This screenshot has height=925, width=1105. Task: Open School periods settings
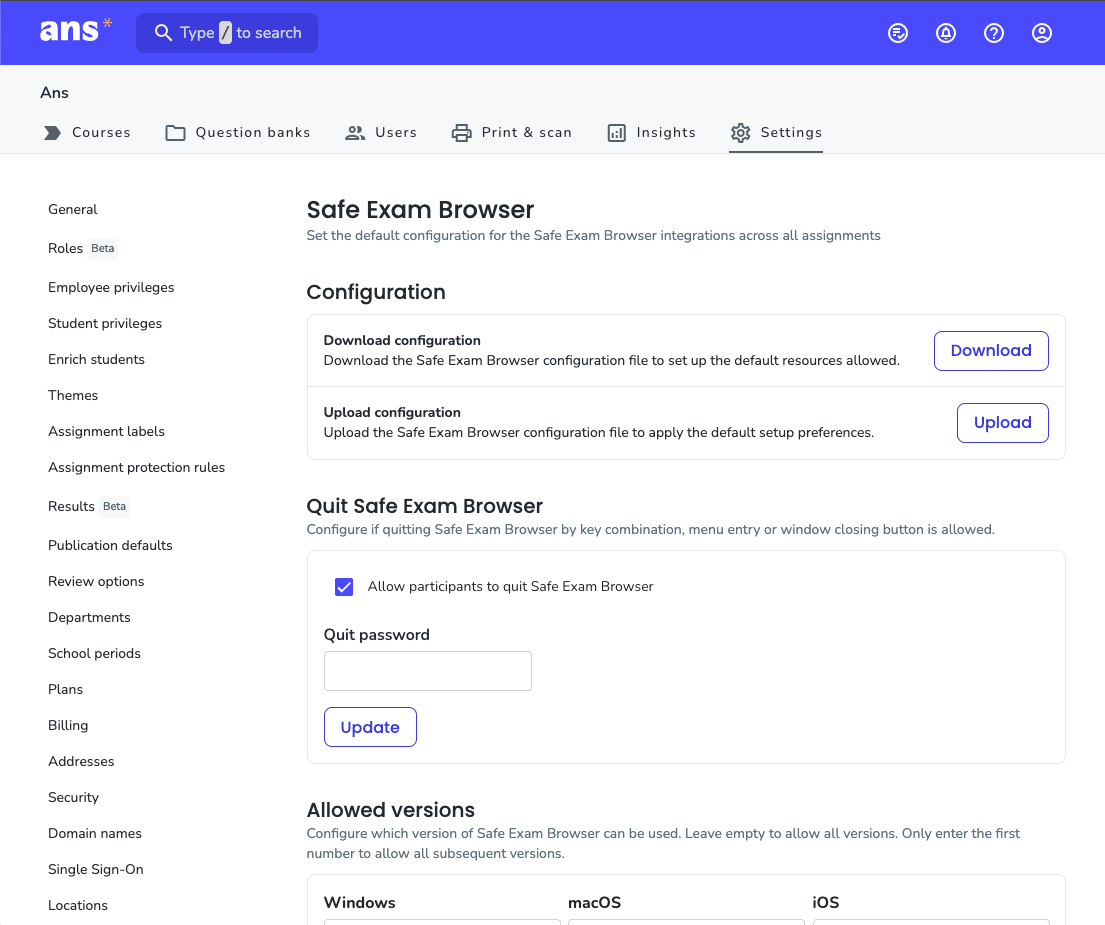click(x=94, y=653)
